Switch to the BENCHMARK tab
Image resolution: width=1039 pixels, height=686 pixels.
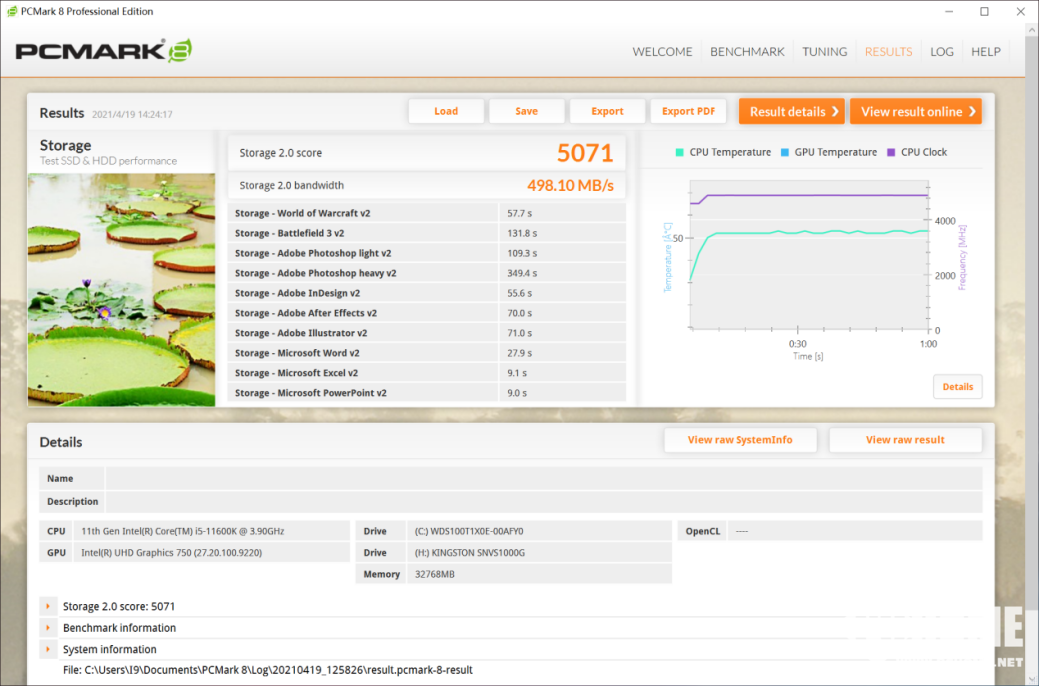point(747,52)
